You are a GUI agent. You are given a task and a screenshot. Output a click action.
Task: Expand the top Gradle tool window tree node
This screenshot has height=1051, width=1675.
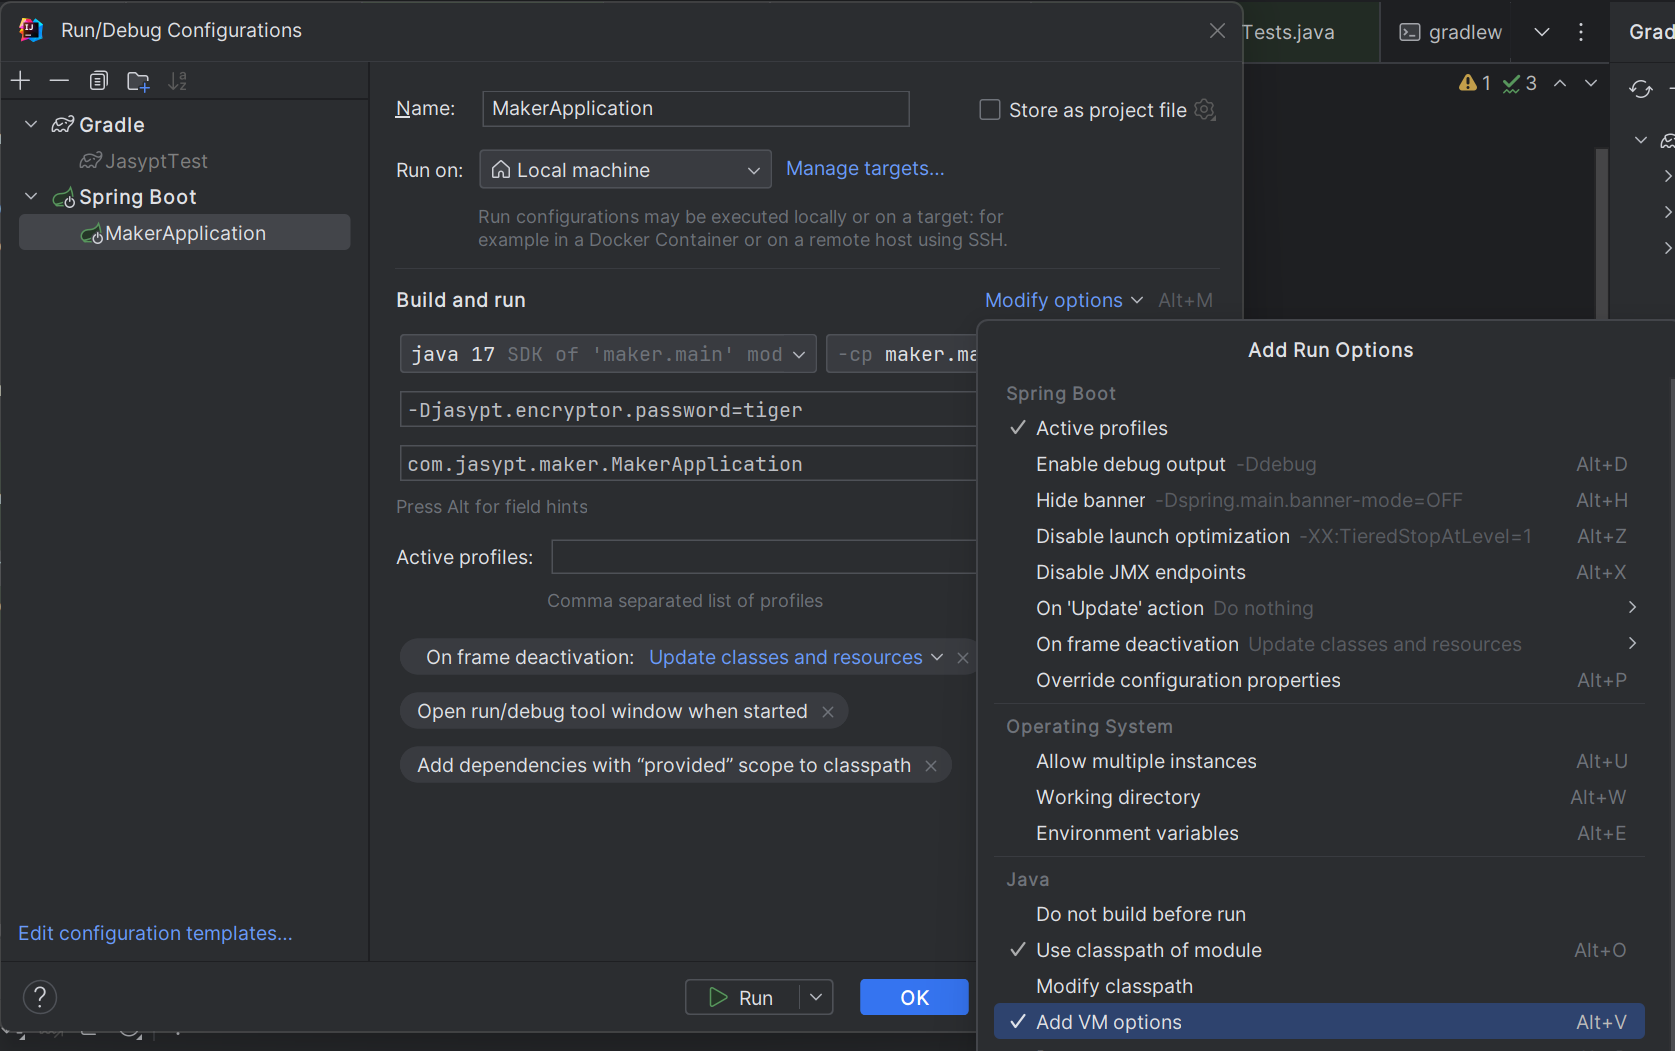1640,140
